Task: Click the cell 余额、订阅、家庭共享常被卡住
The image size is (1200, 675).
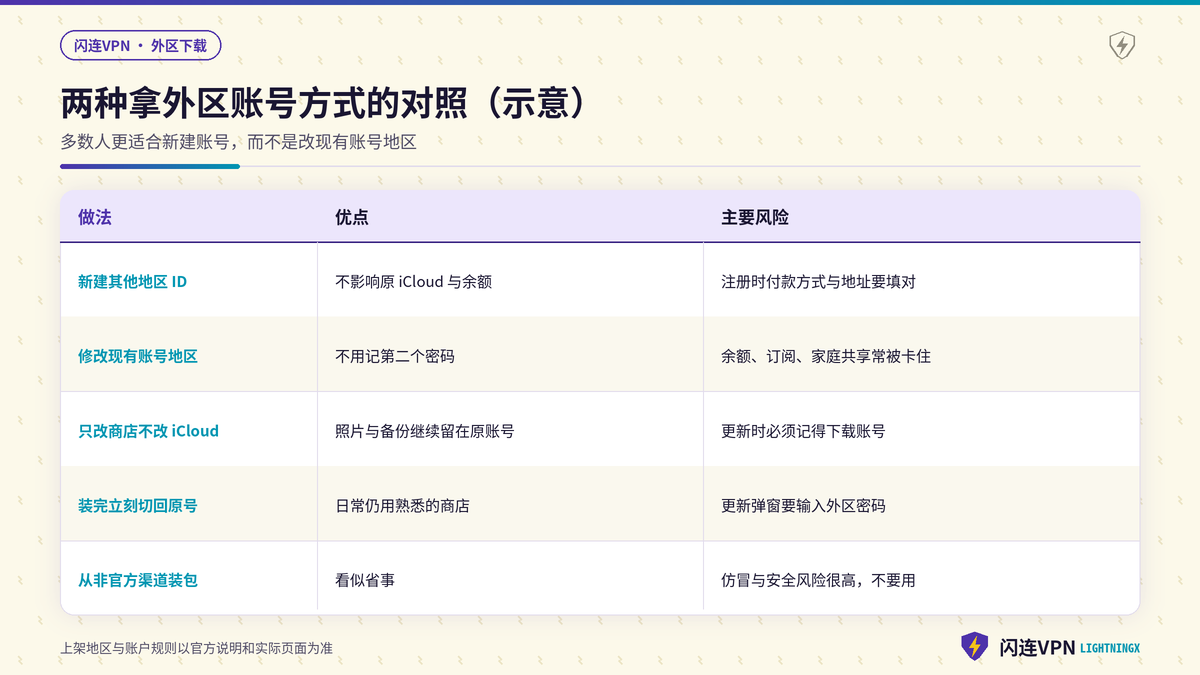Action: (x=826, y=356)
